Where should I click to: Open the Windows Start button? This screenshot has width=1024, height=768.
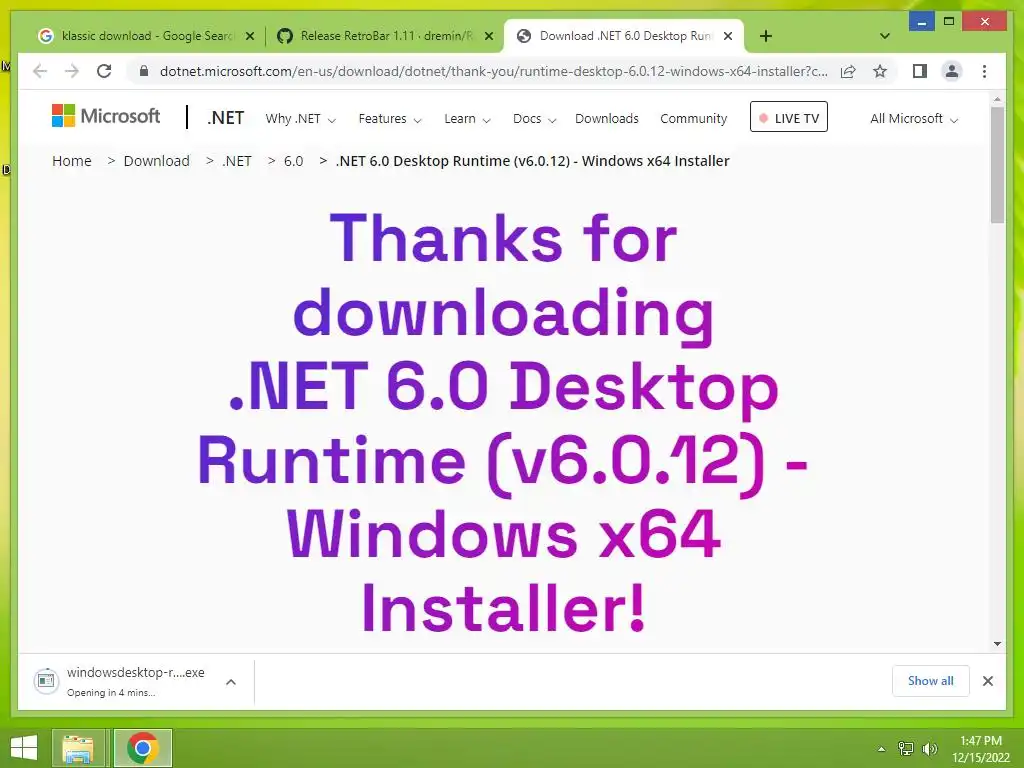(x=24, y=748)
